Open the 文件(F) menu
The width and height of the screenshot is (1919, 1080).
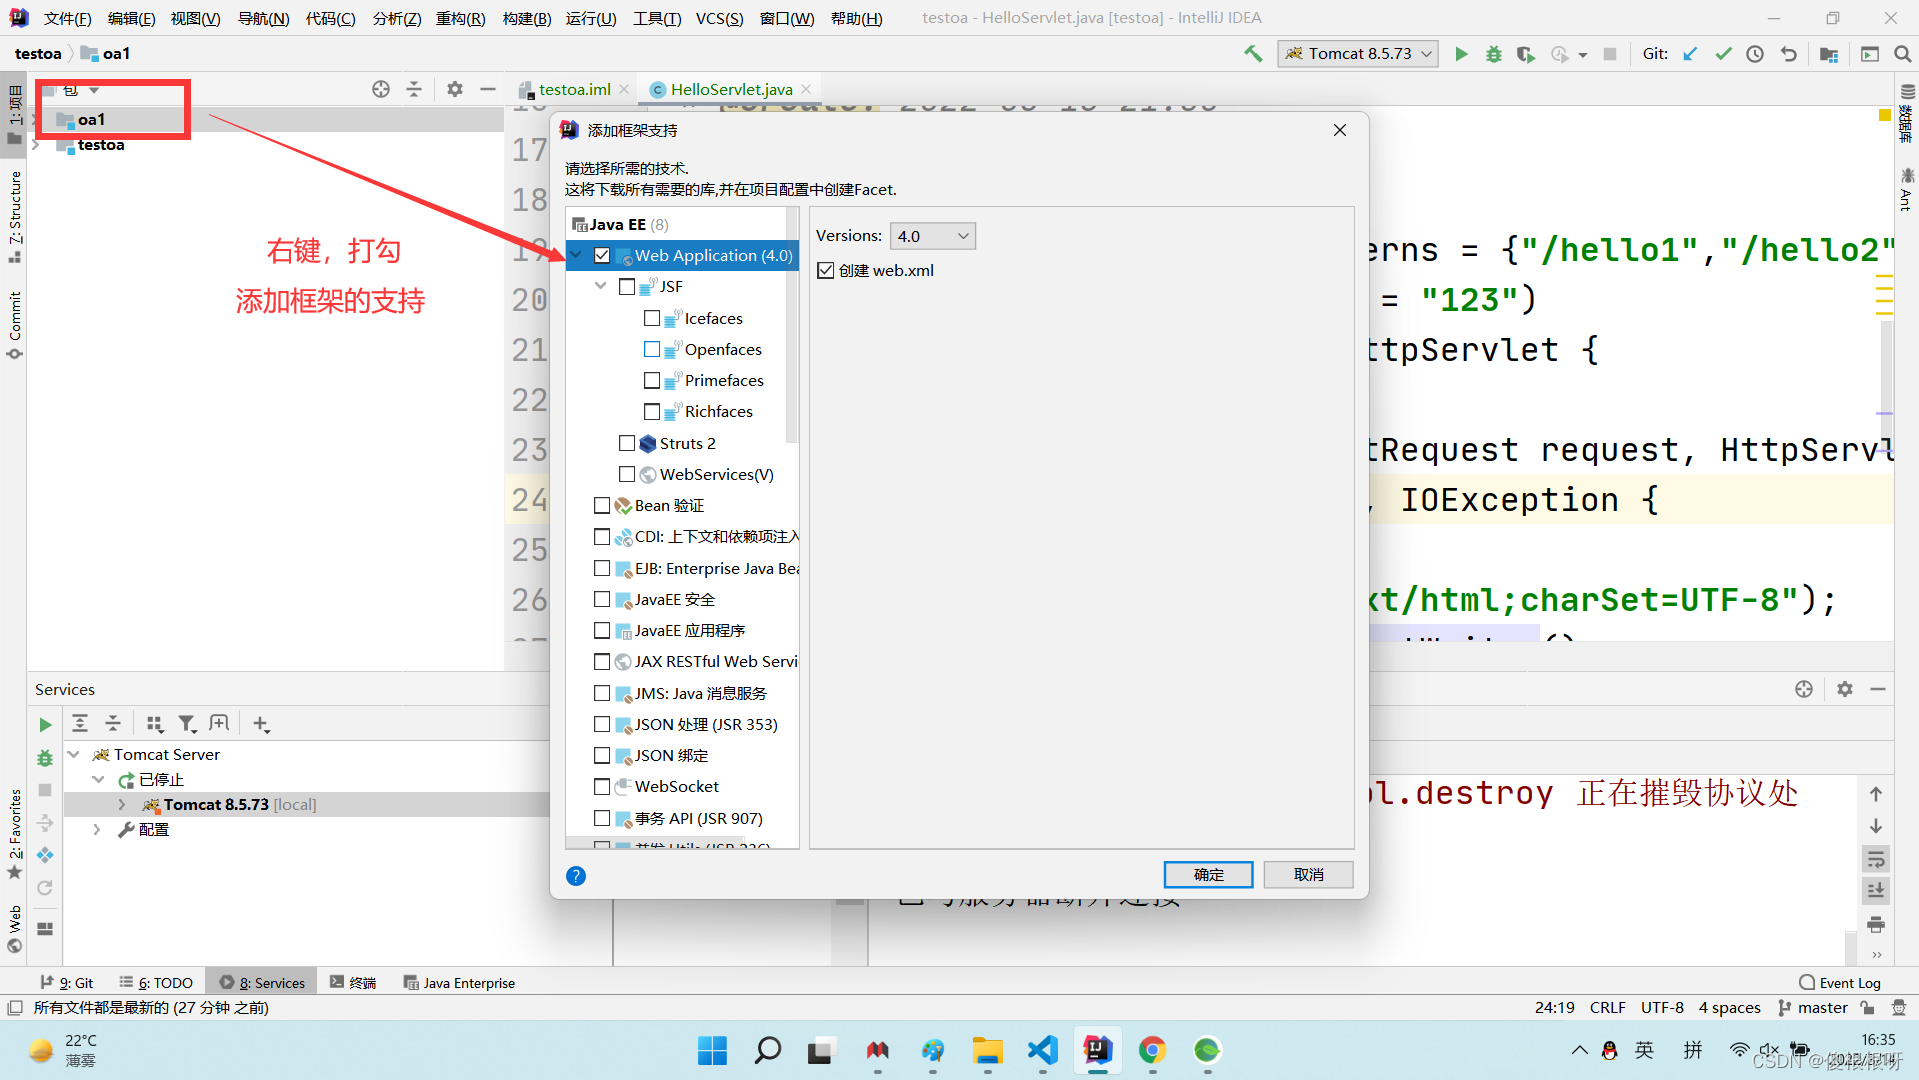(x=67, y=18)
